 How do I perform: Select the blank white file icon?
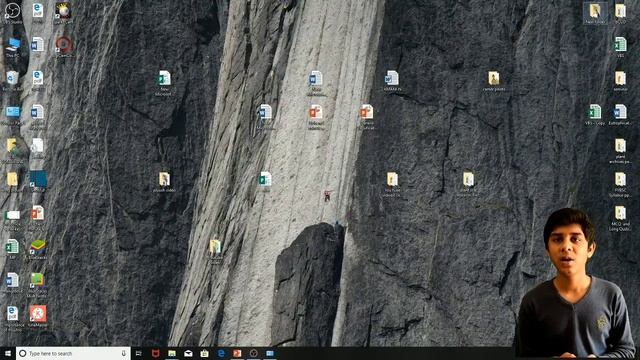click(37, 146)
